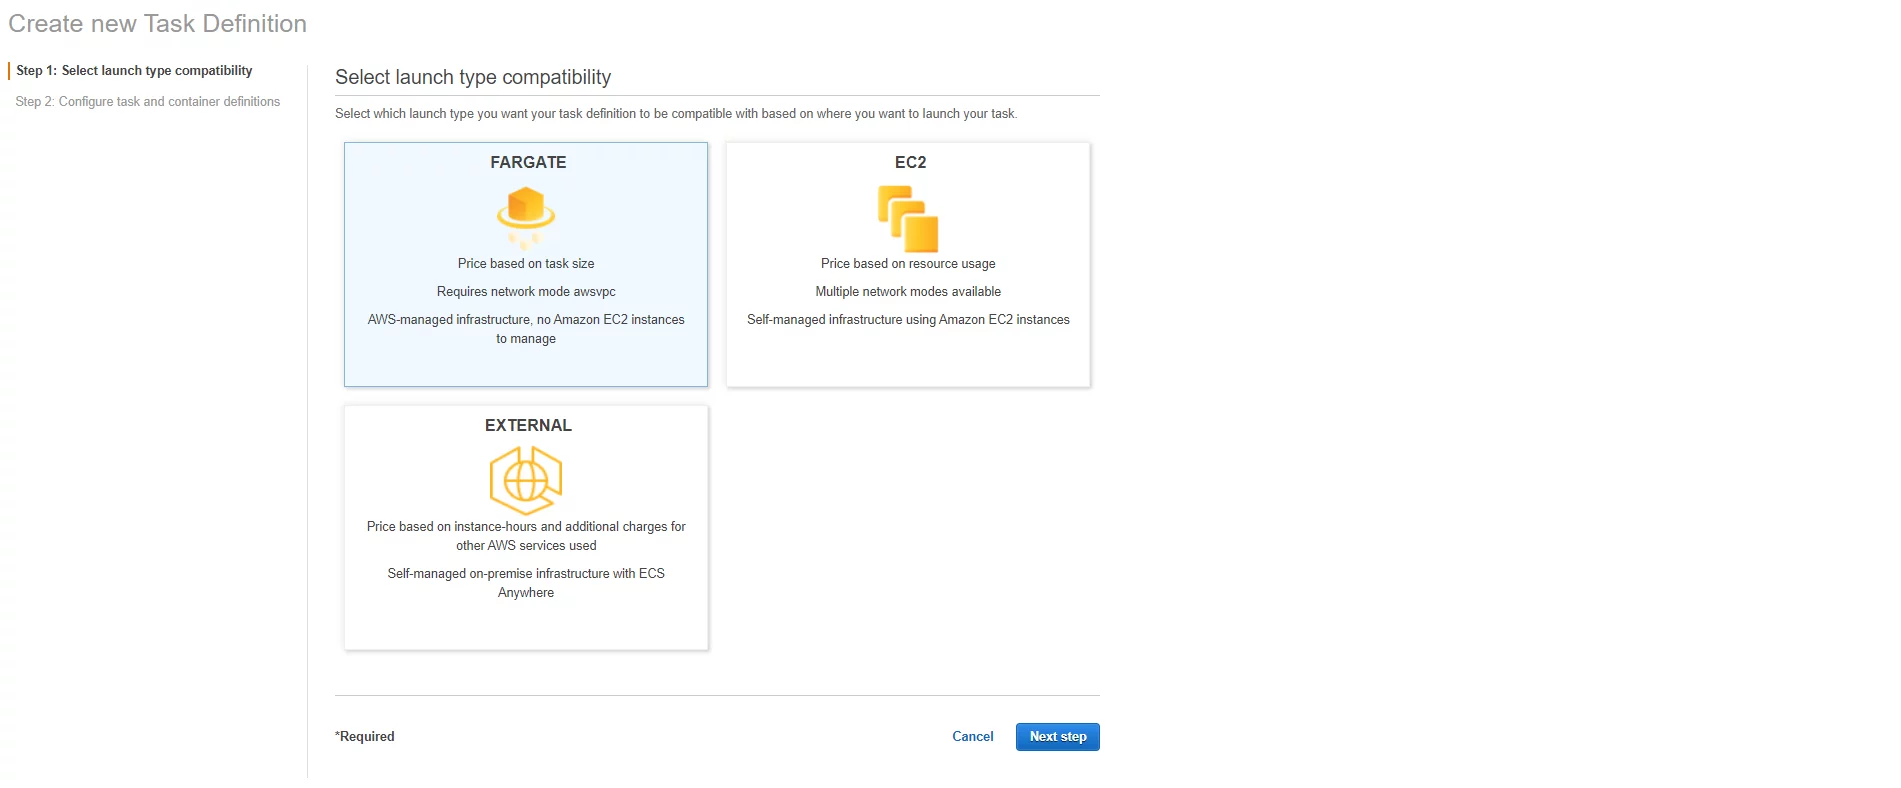Click 'Self-managed infrastructure using Amazon EC2 instances' text
Image resolution: width=1901 pixels, height=788 pixels.
908,320
